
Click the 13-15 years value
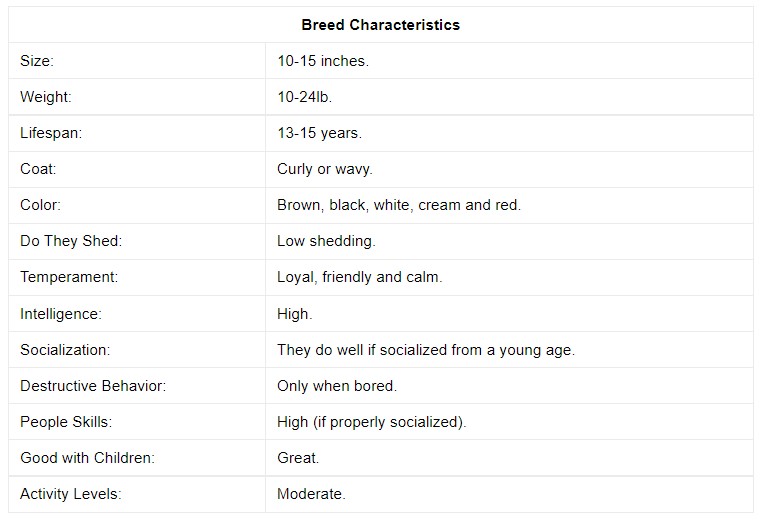(x=319, y=133)
